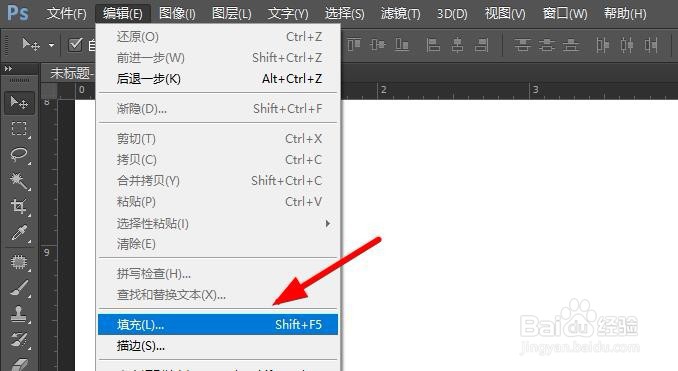Click distribute right edges icon
Screen dimensions: 678x371
point(651,45)
